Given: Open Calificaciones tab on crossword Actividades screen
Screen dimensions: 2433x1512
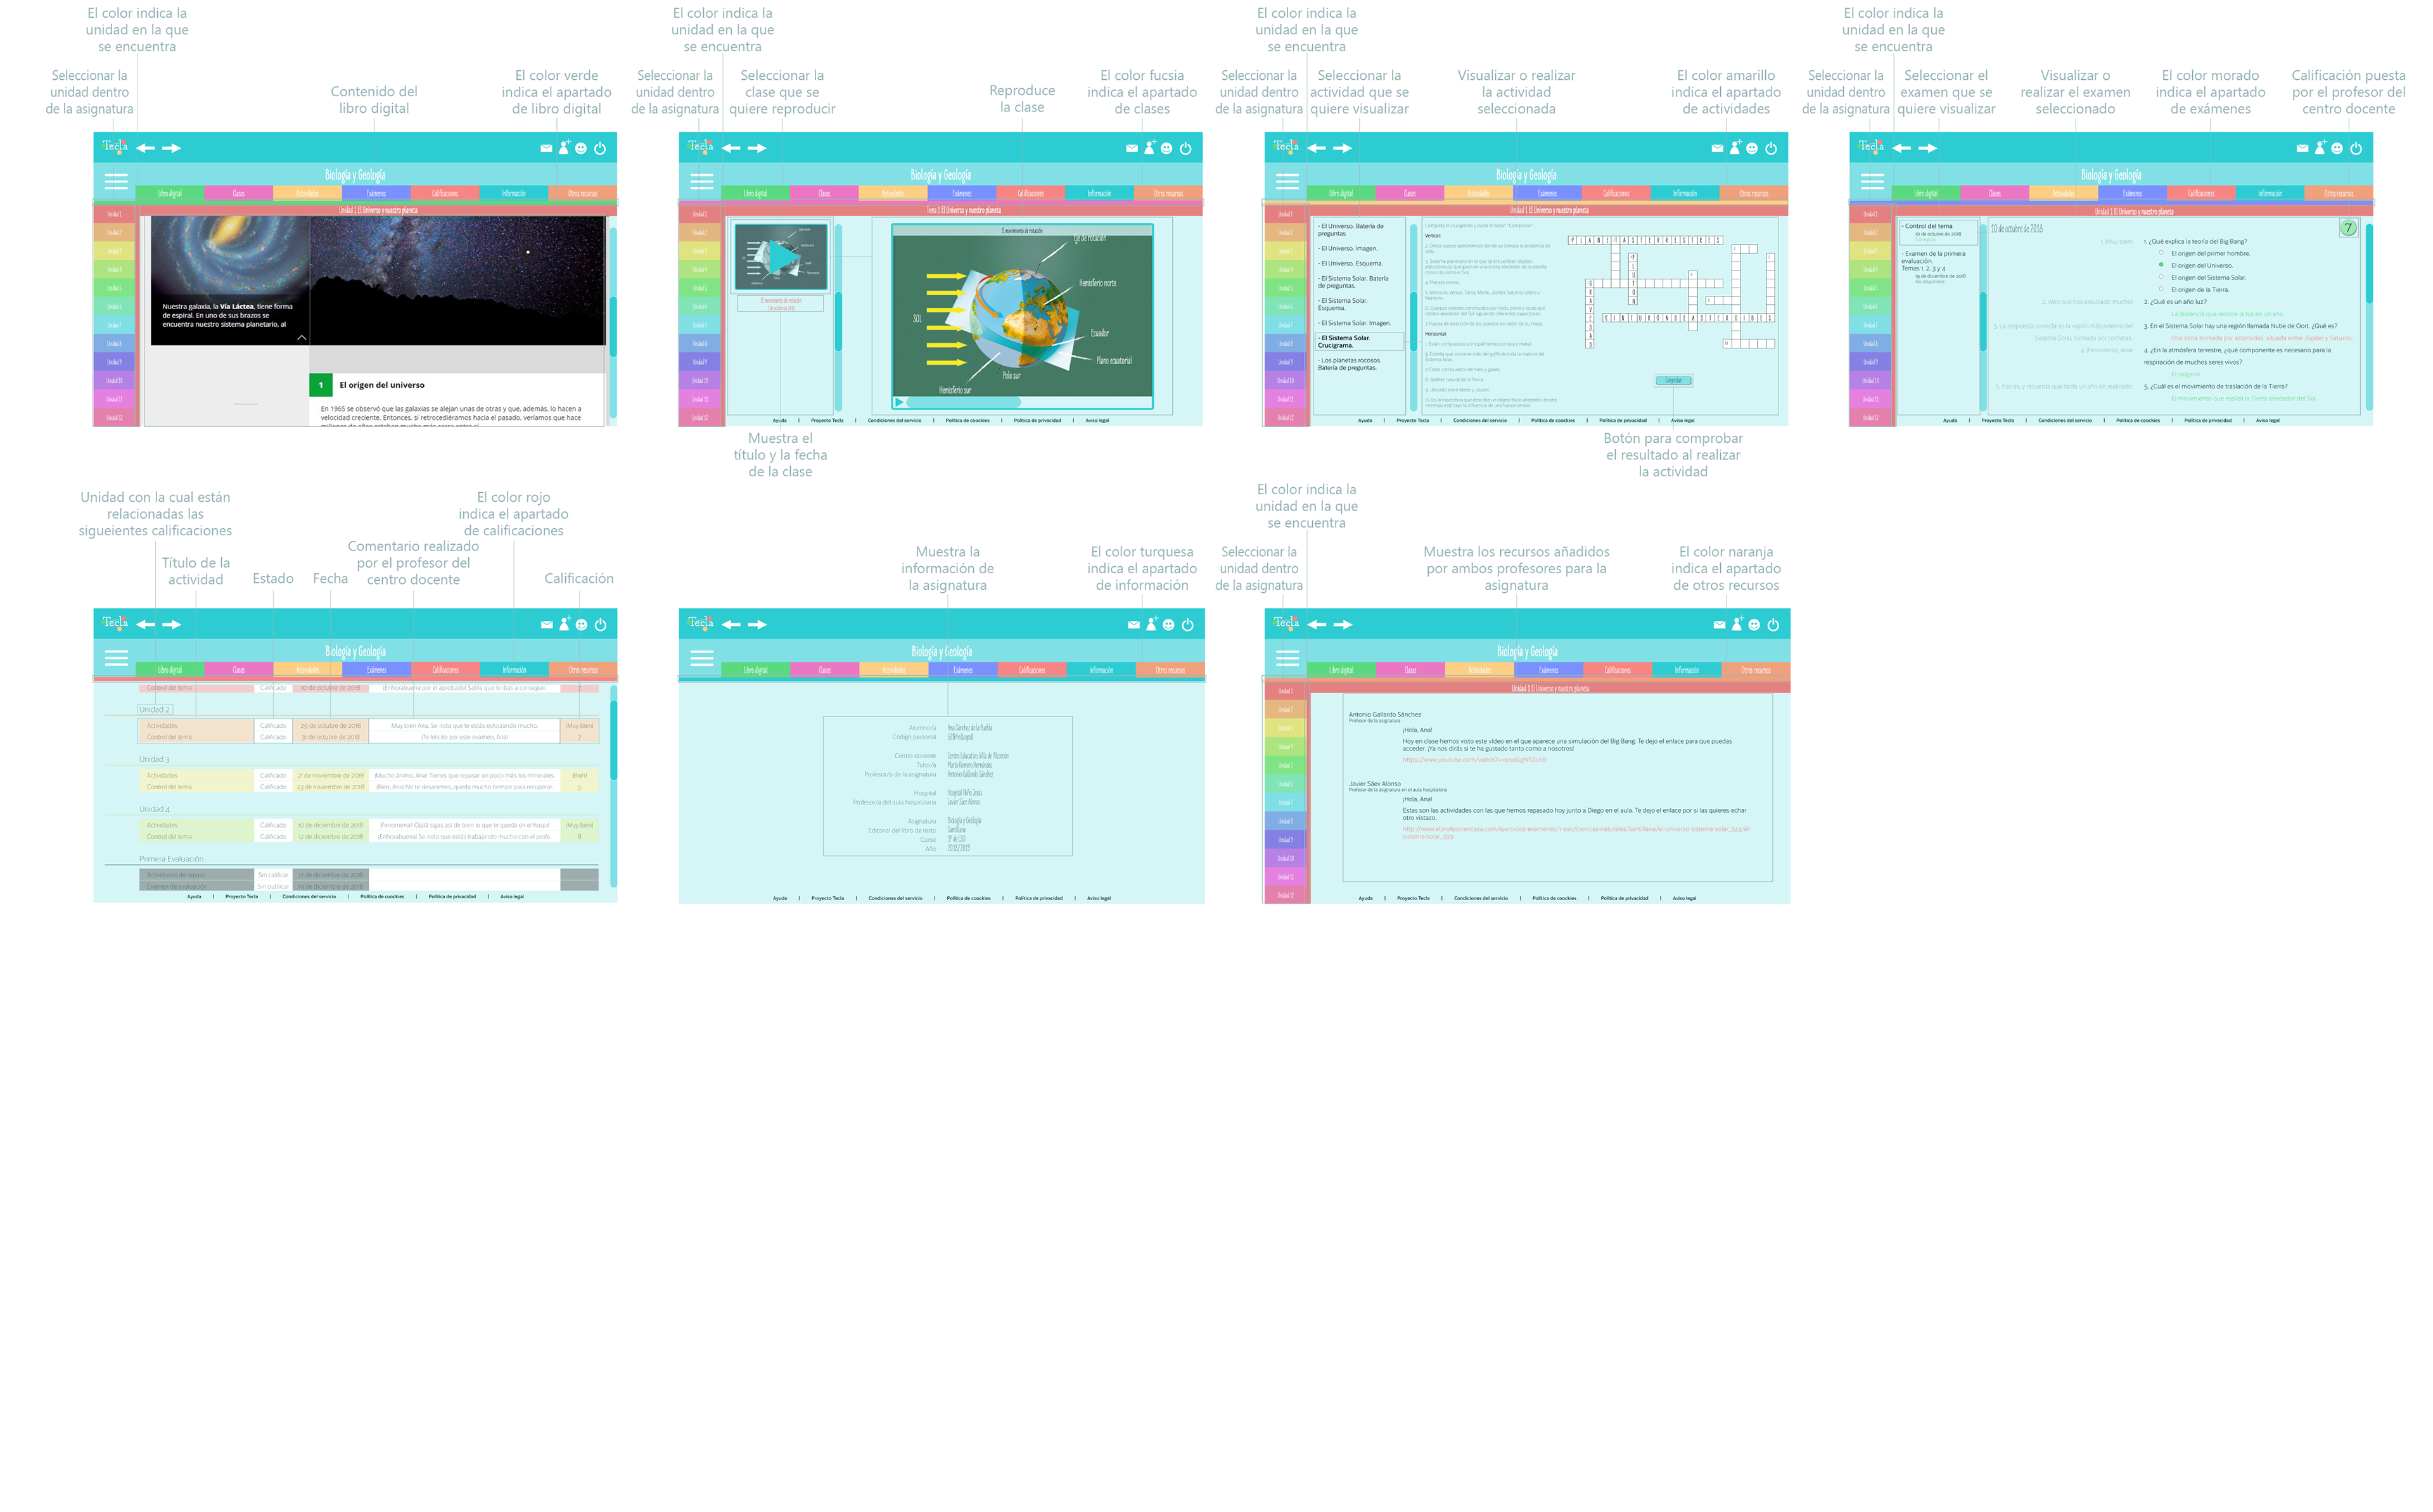Looking at the screenshot, I should (1616, 194).
